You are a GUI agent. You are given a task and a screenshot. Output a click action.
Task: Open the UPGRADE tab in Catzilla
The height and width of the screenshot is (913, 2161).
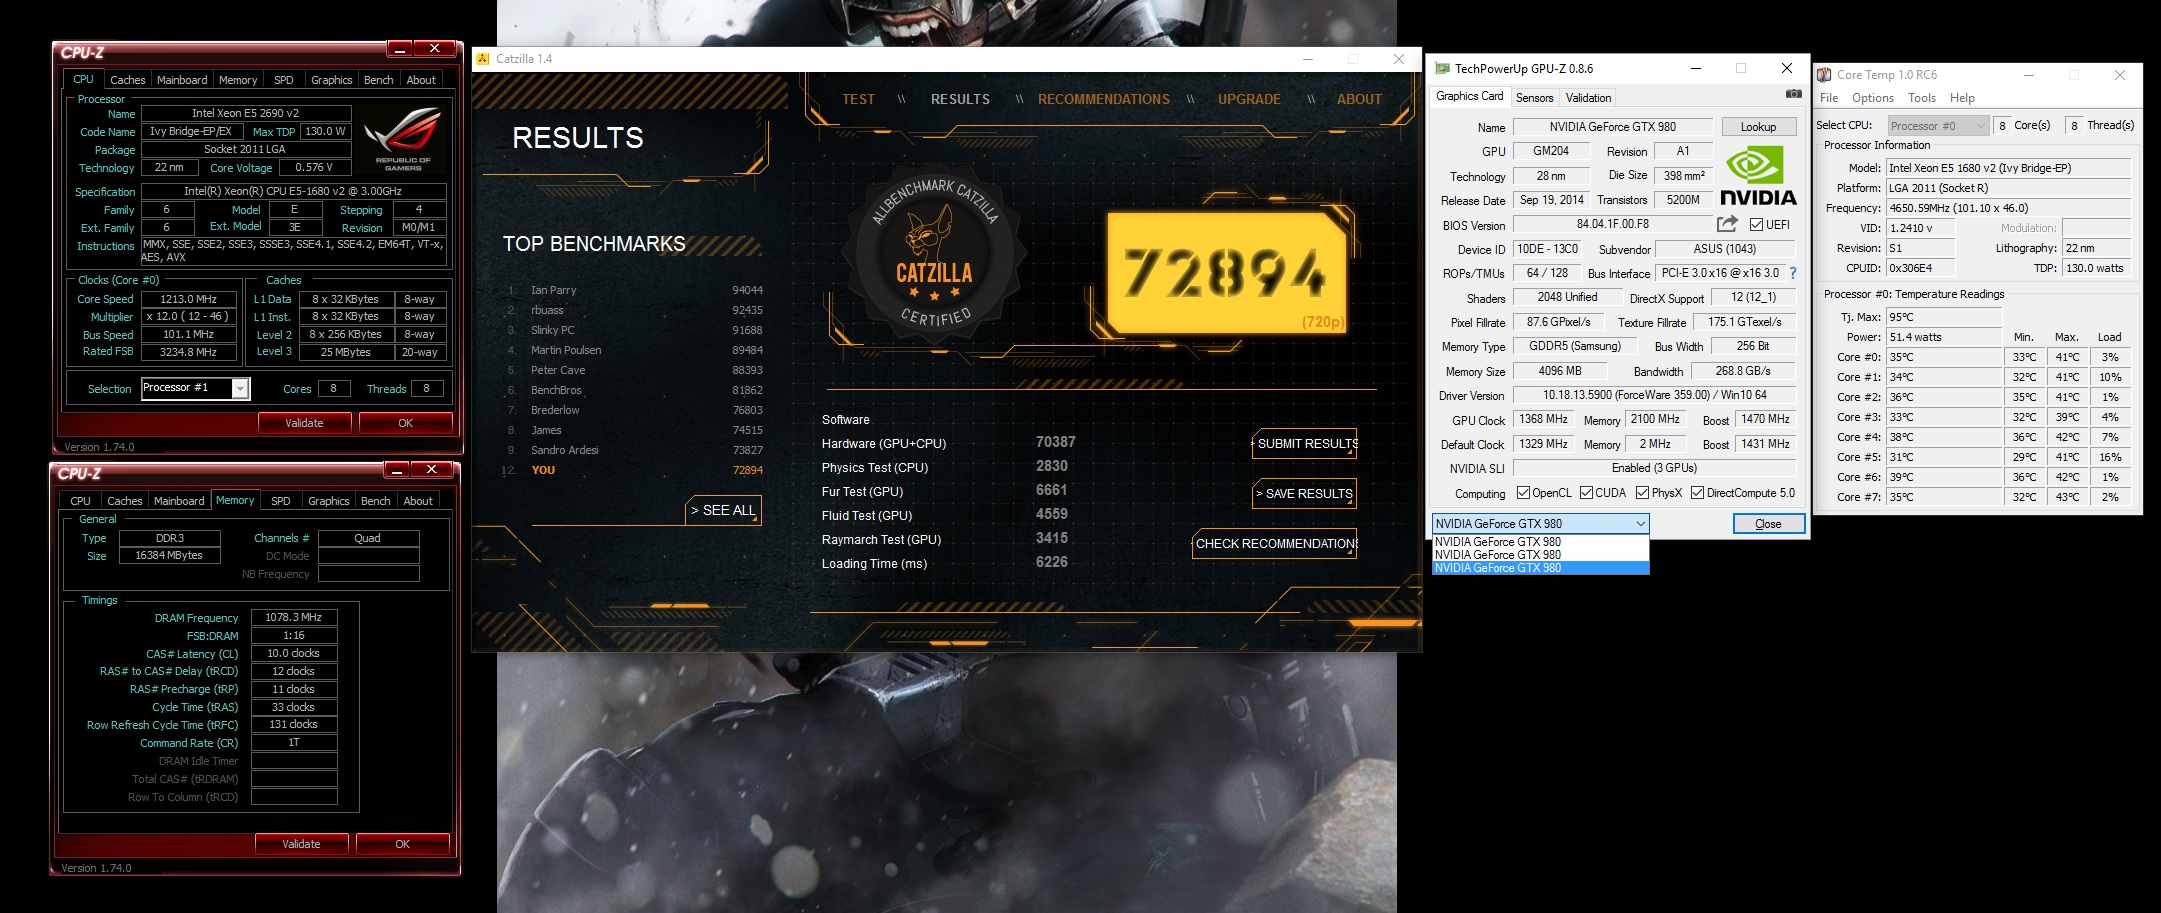[x=1249, y=99]
